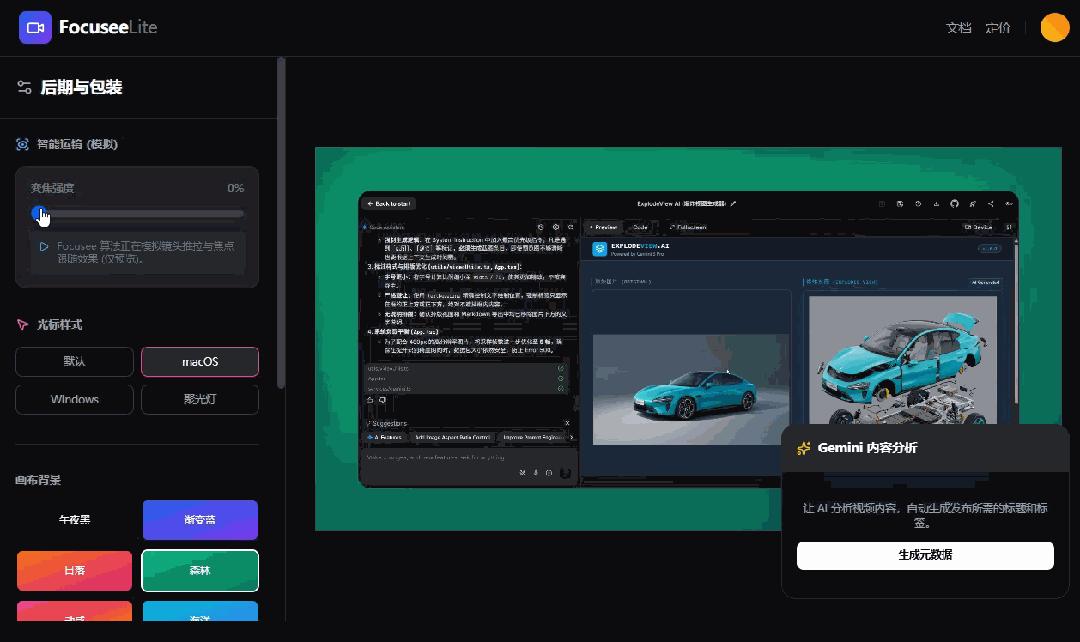Choose the 日落 canvas background
Screen dimensions: 1080x642
[74, 570]
